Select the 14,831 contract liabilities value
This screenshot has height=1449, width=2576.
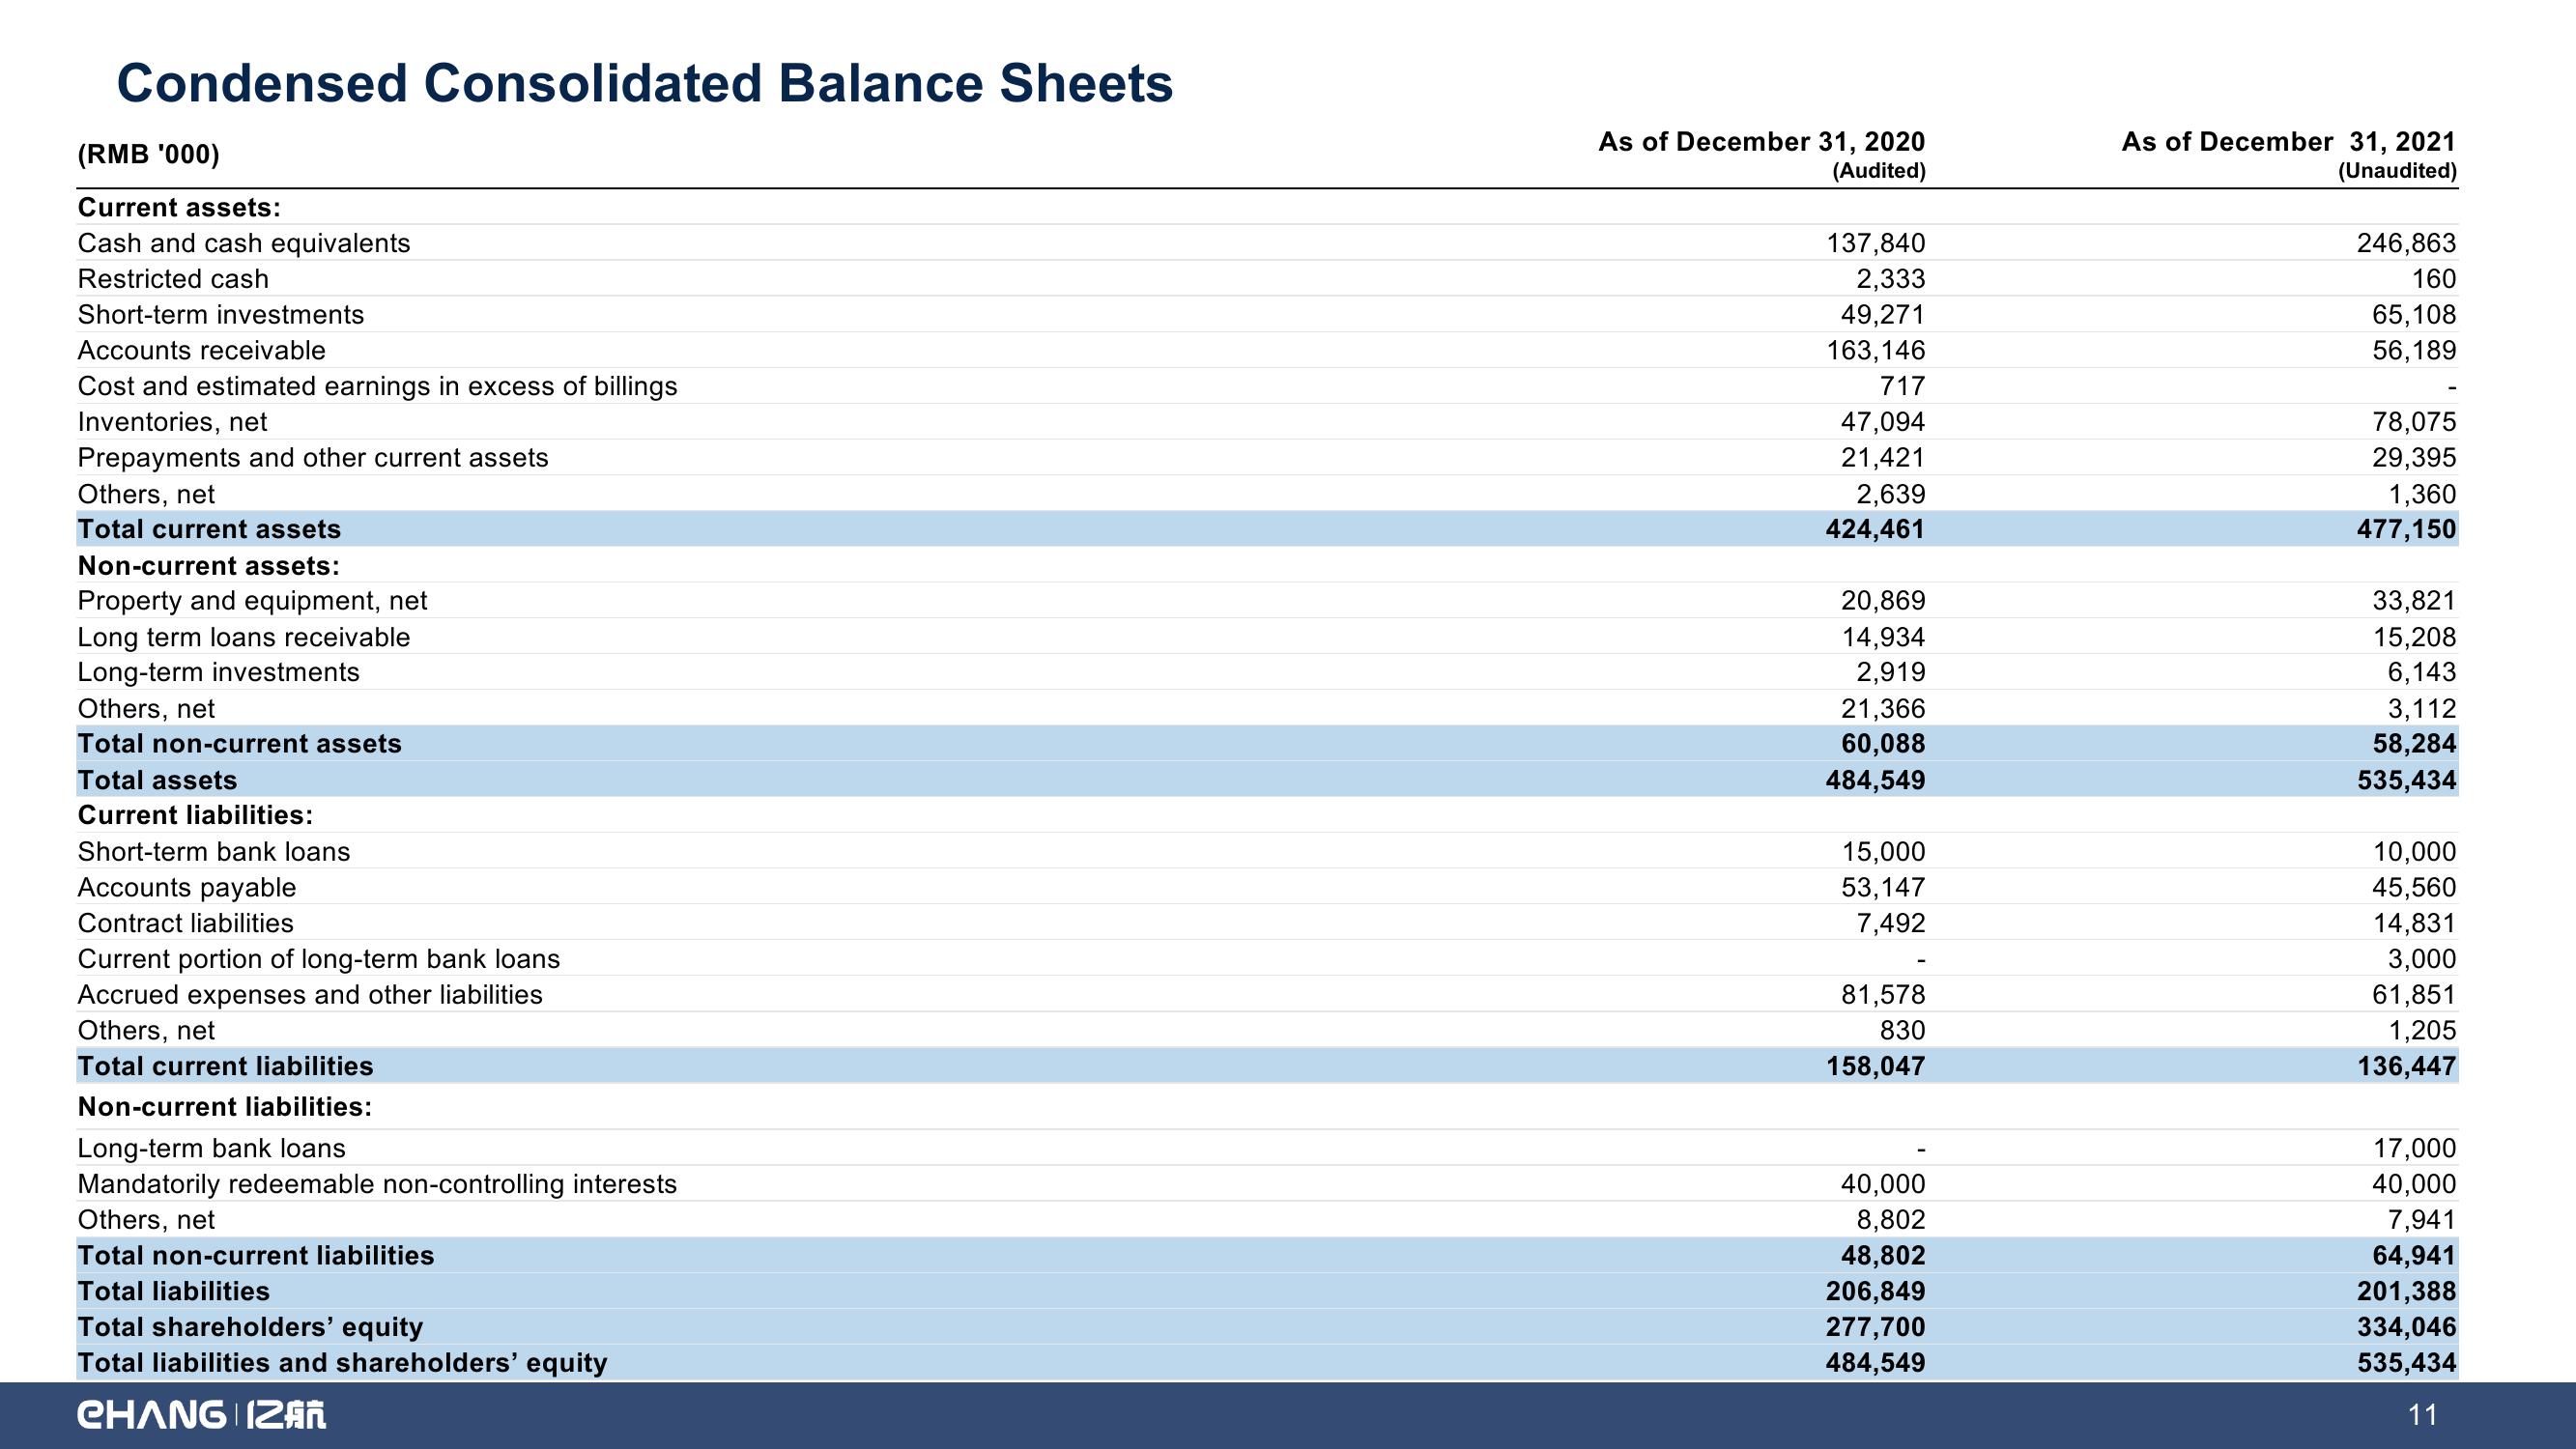coord(2414,923)
